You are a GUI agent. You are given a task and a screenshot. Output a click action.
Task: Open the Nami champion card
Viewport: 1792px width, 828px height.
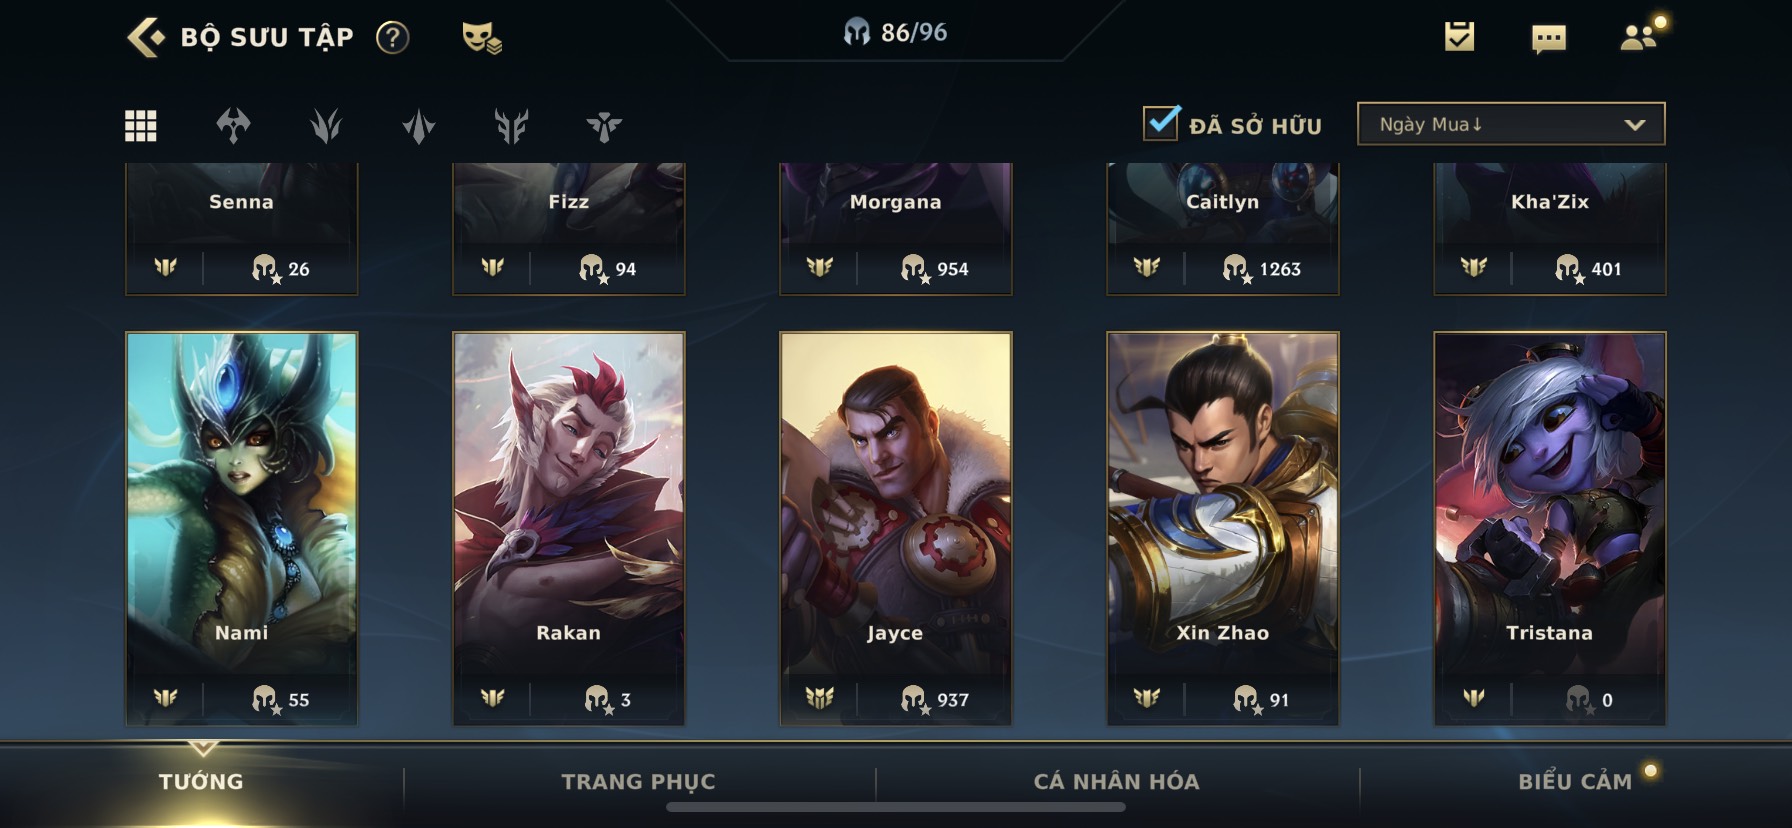pyautogui.click(x=241, y=528)
